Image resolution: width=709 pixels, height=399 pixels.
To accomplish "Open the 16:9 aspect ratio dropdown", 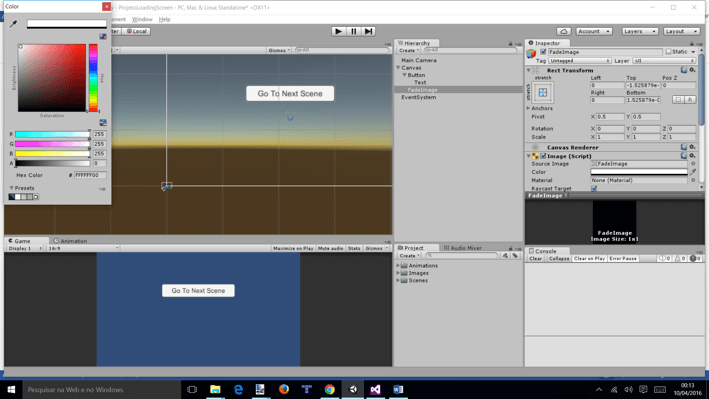I will click(x=83, y=248).
